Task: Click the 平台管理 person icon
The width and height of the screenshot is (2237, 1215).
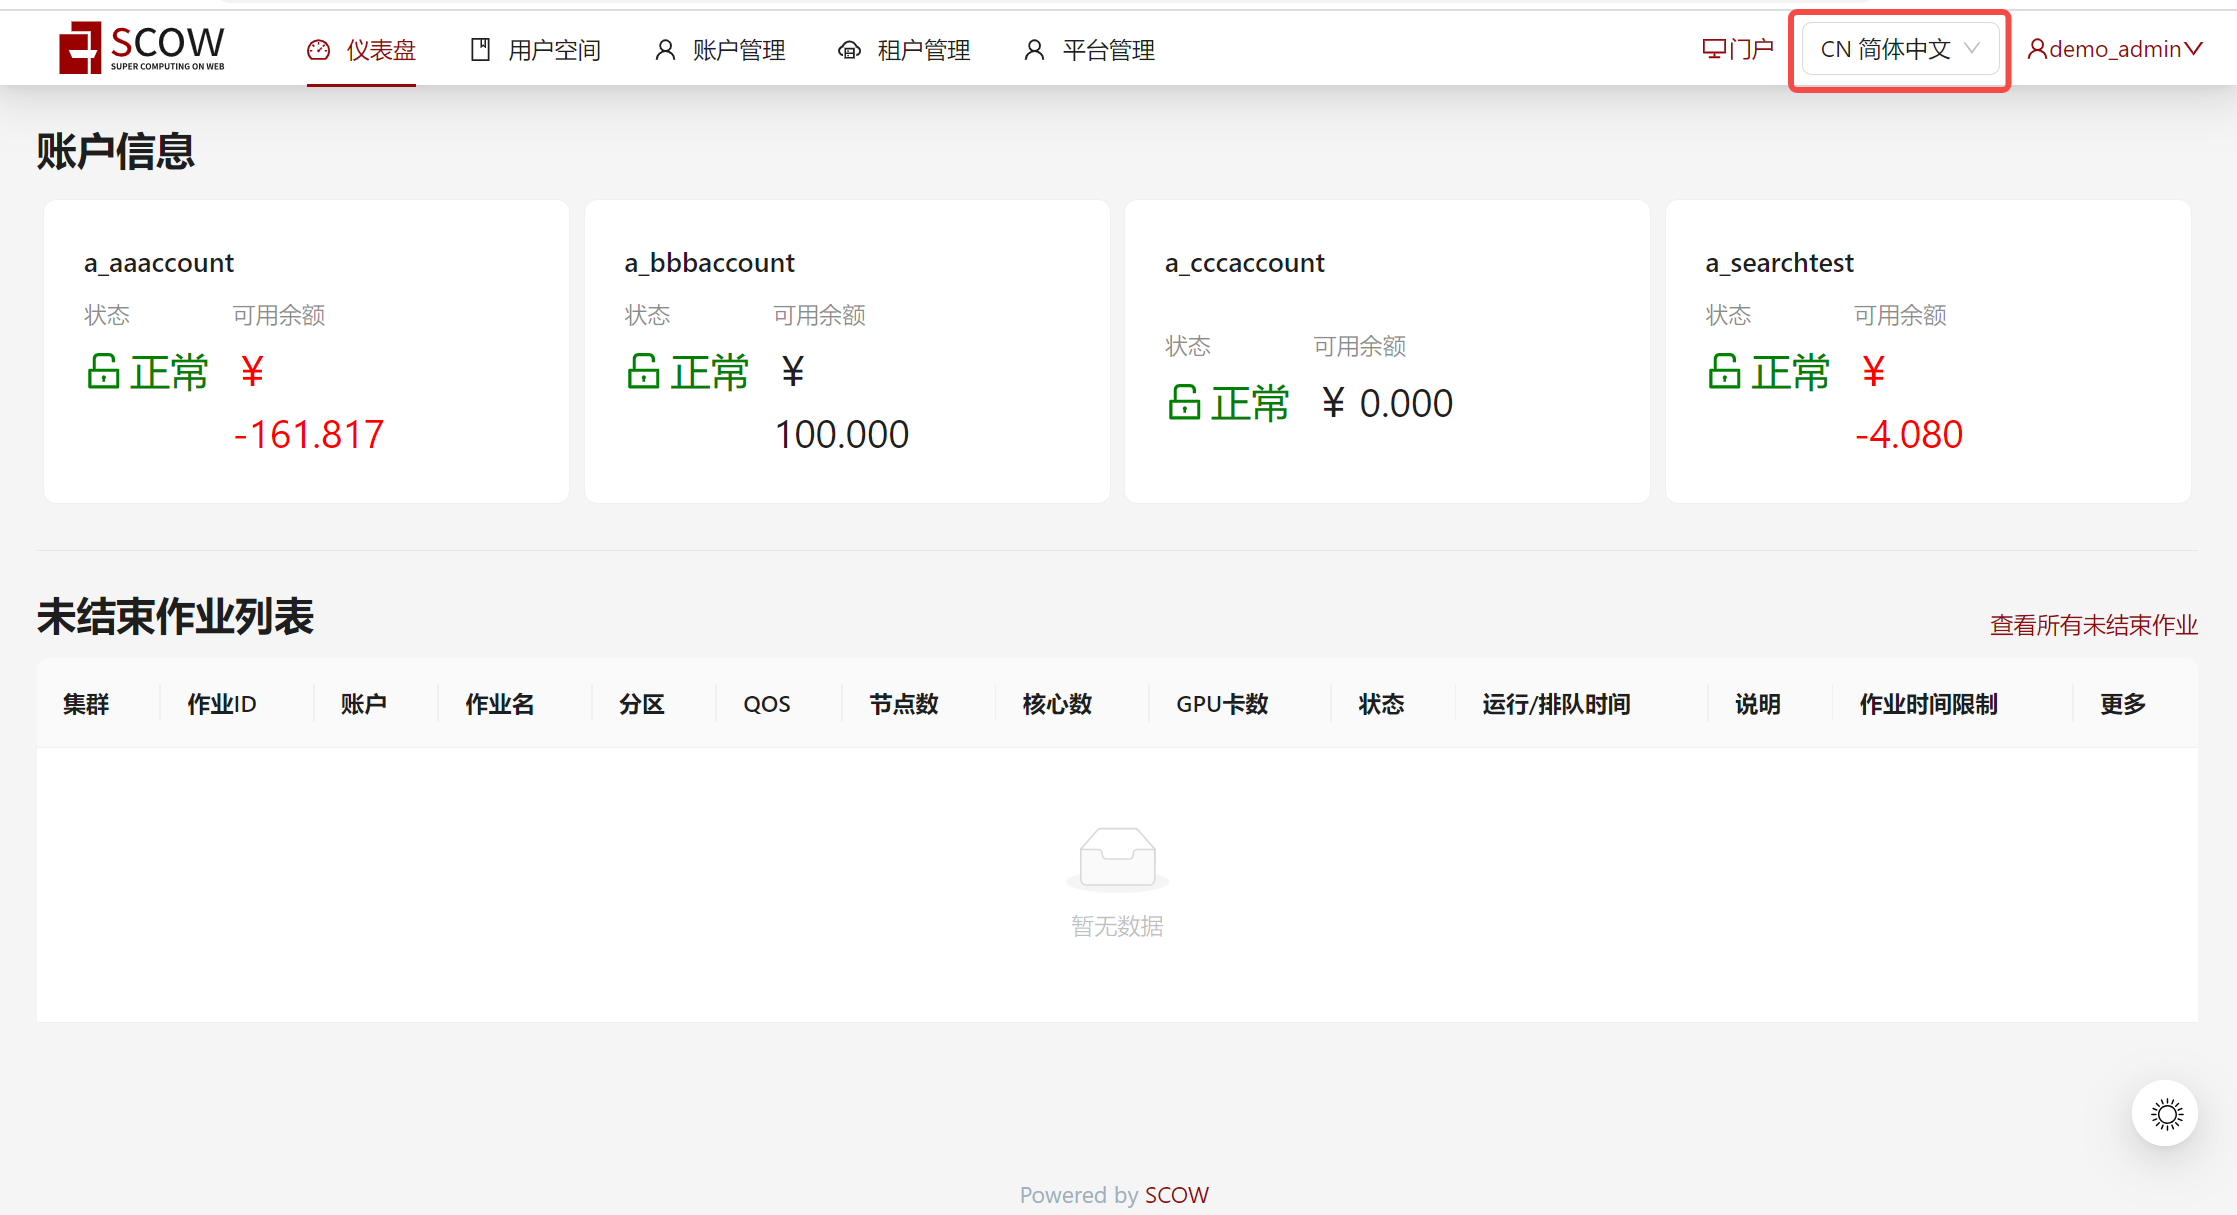Action: [x=1034, y=50]
